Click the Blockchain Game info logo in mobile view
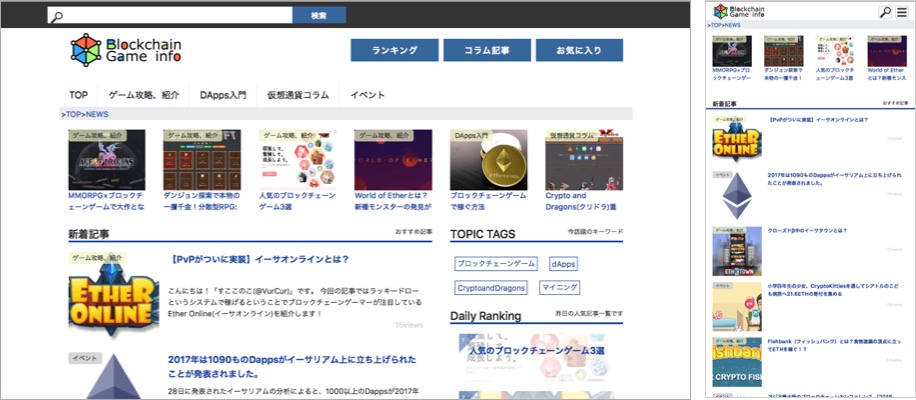Screen dimensions: 916x400 tap(739, 11)
